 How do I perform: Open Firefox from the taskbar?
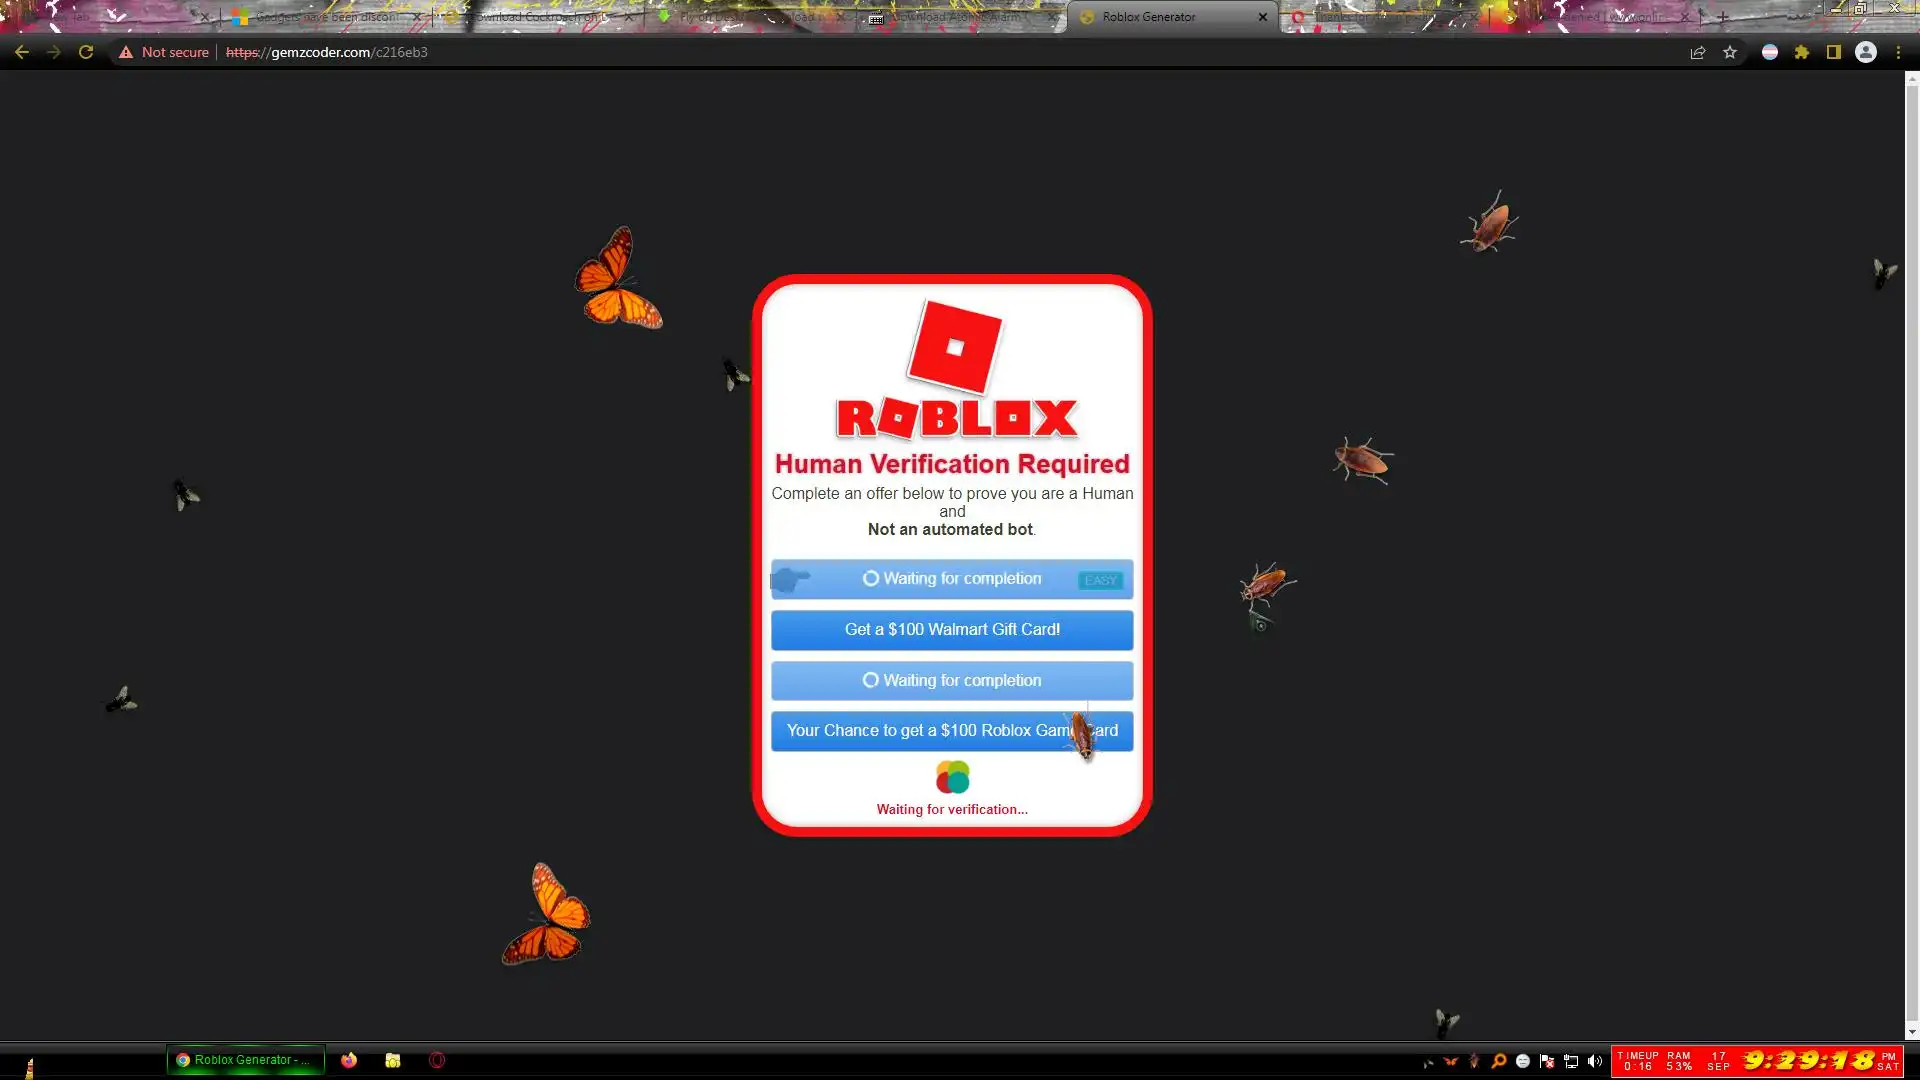pos(349,1060)
